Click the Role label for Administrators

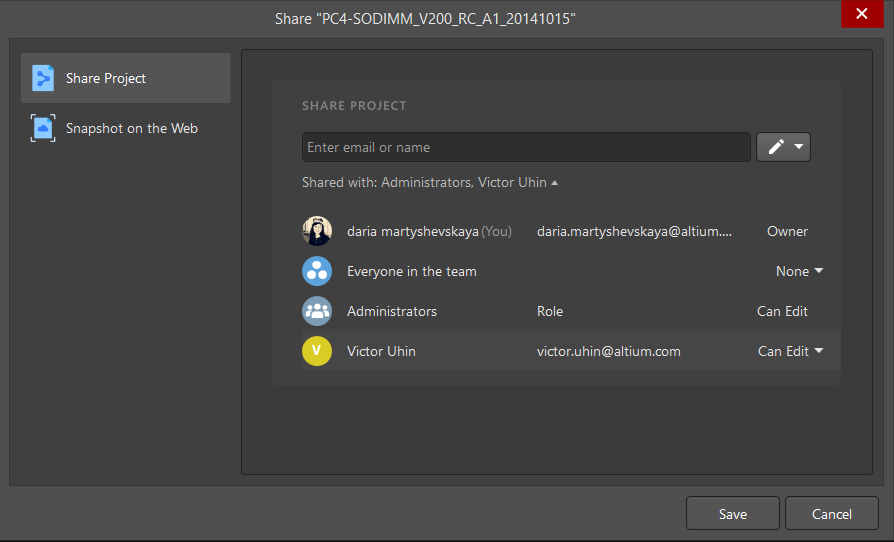coord(550,311)
